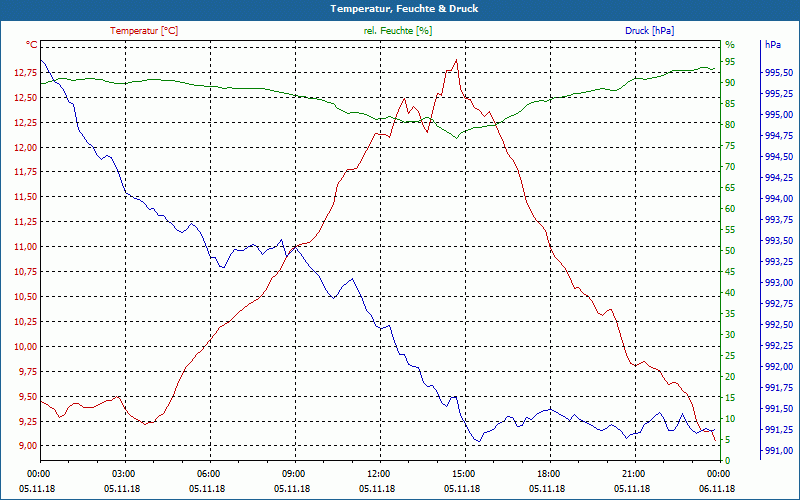Click the red '°C' axis unit label
The width and height of the screenshot is (800, 500).
pyautogui.click(x=32, y=45)
